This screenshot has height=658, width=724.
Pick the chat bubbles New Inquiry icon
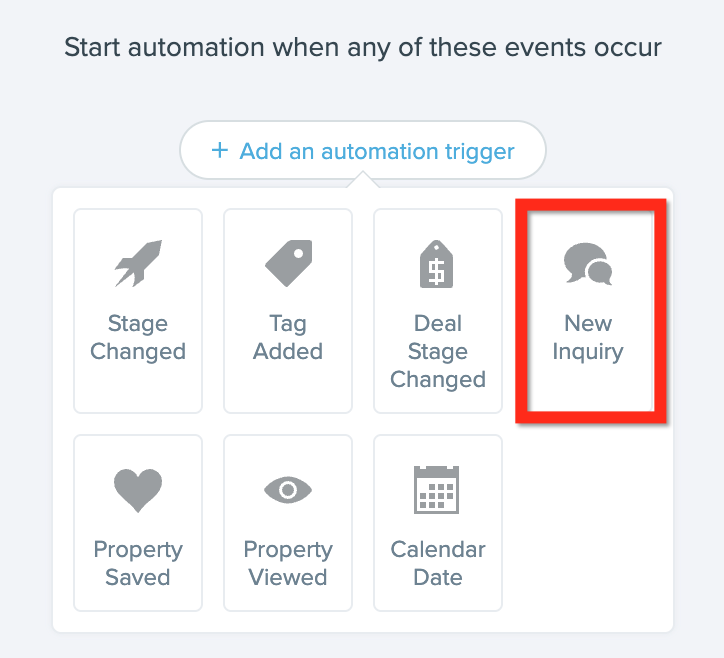coord(588,263)
